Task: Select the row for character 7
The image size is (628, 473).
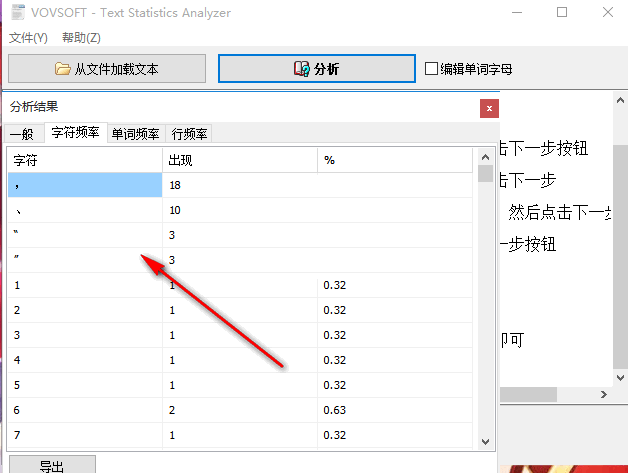Action: pos(240,435)
